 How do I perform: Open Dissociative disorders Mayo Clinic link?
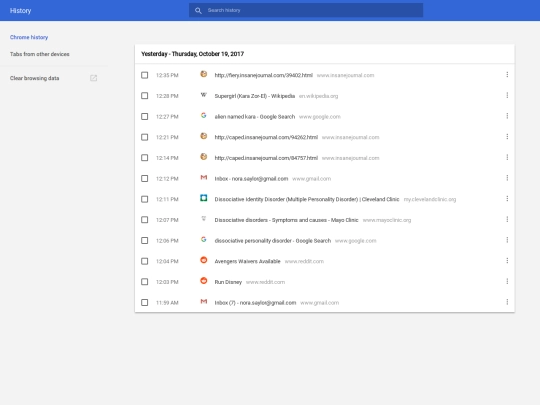(286, 220)
